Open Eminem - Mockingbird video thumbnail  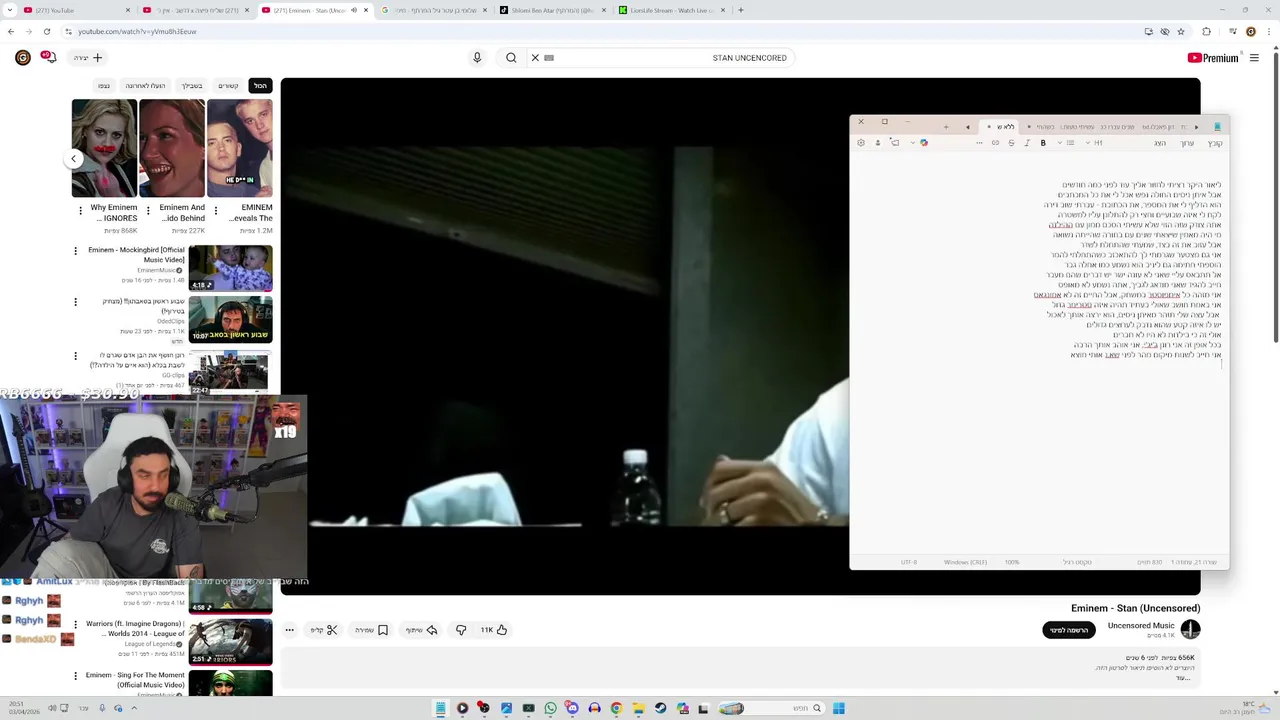[230, 268]
